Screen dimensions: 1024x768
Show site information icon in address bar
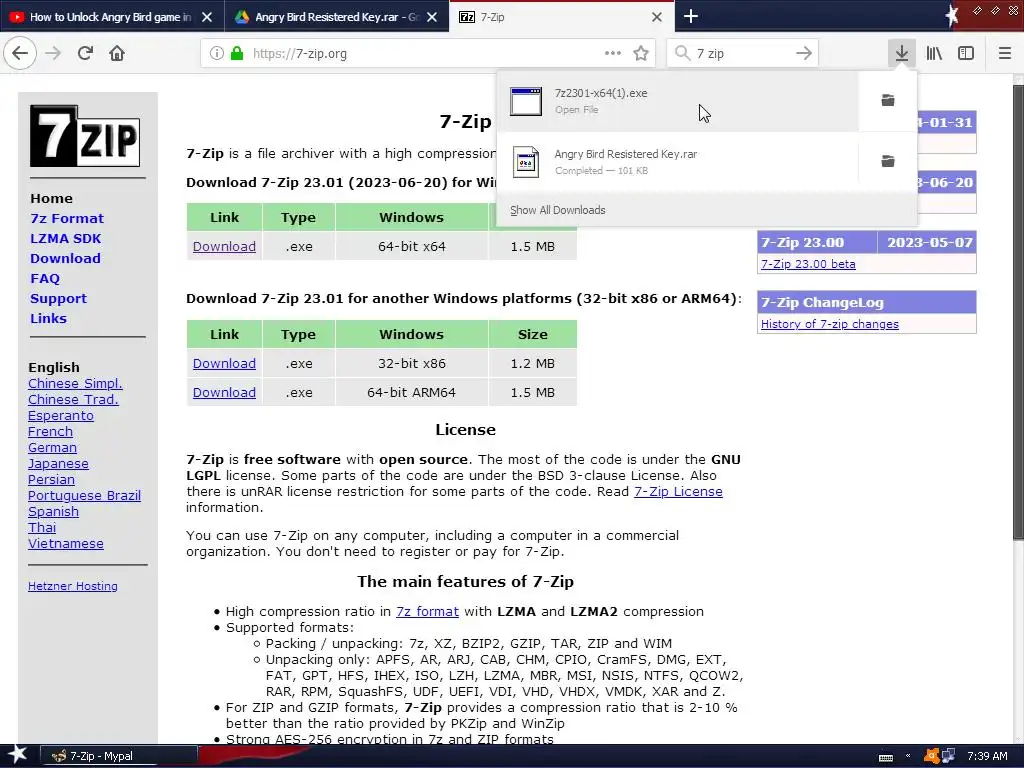coord(216,53)
